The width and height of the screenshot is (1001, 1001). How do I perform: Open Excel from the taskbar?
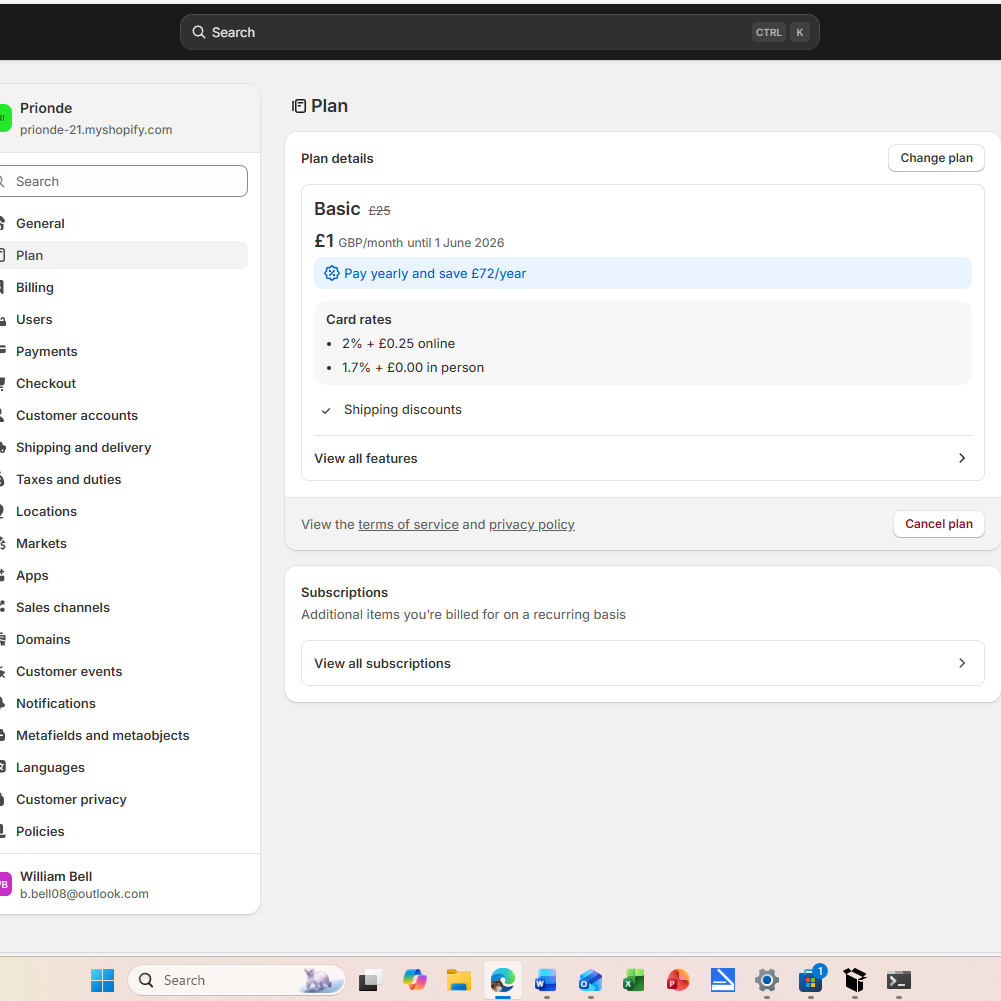pyautogui.click(x=633, y=980)
